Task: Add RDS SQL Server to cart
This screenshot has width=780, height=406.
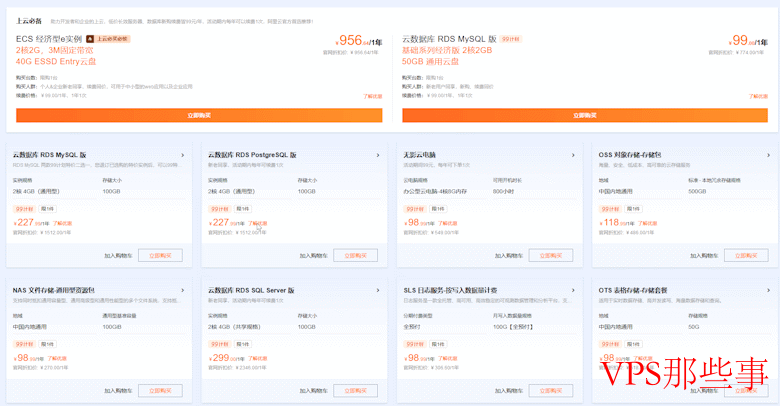Action: coord(314,391)
